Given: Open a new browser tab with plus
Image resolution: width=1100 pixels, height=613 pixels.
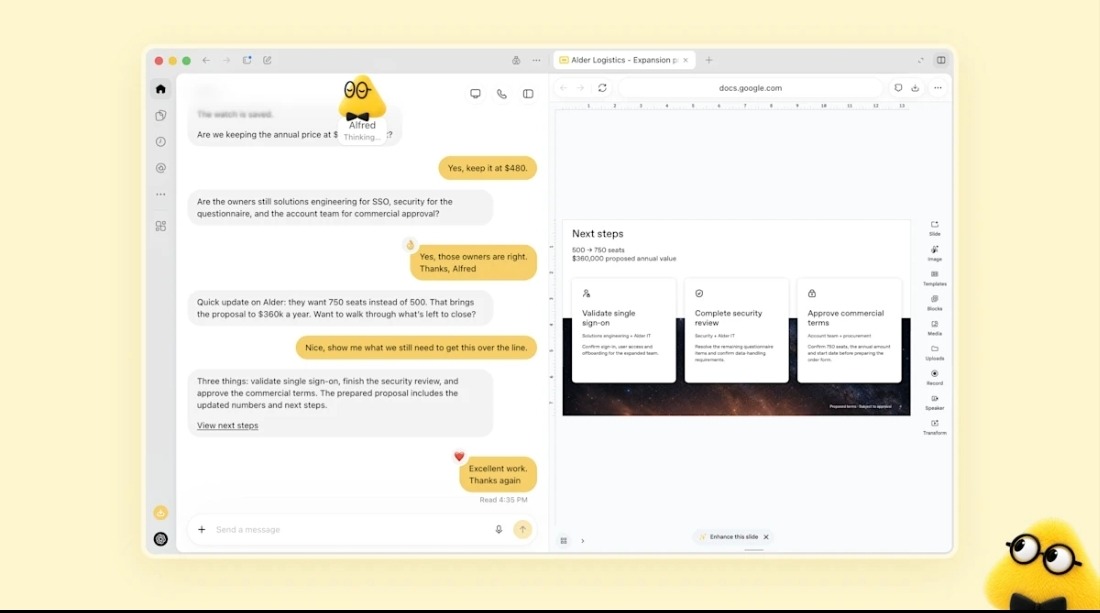Looking at the screenshot, I should pyautogui.click(x=709, y=60).
